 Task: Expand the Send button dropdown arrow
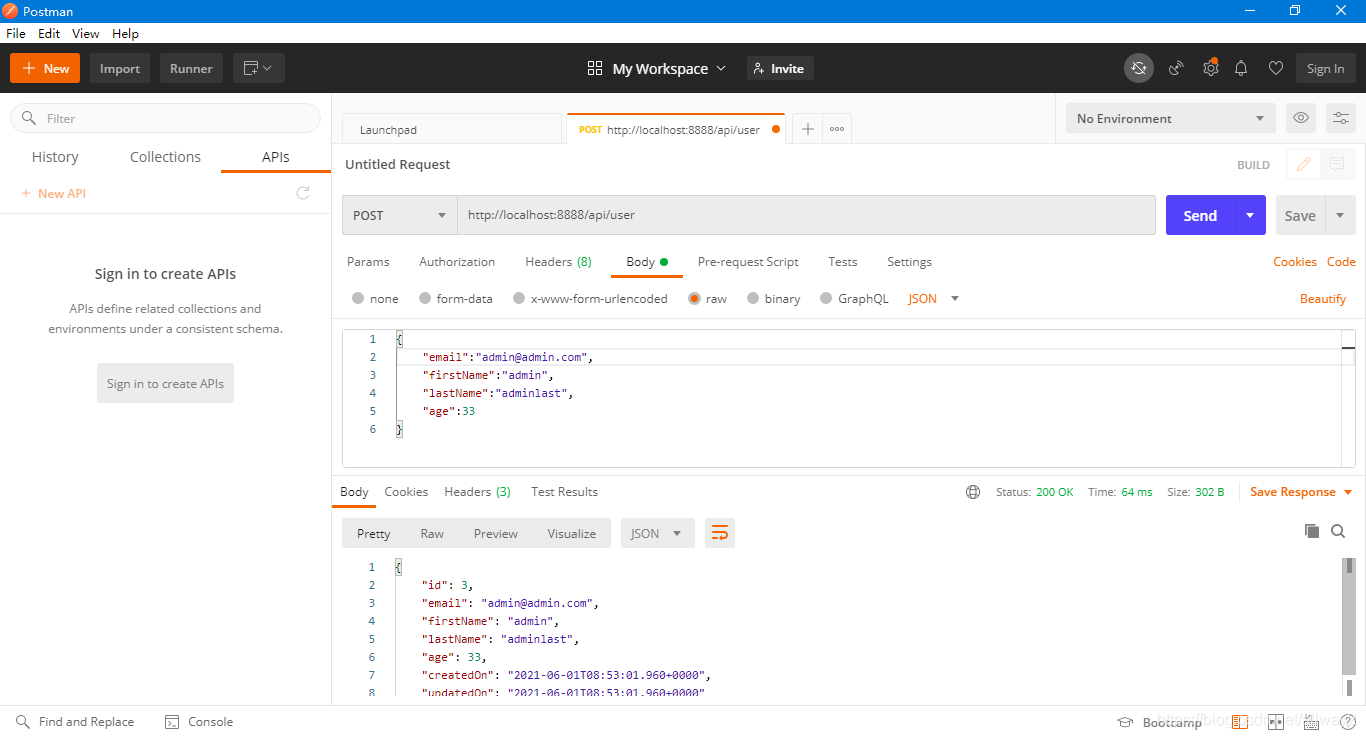(x=1250, y=215)
